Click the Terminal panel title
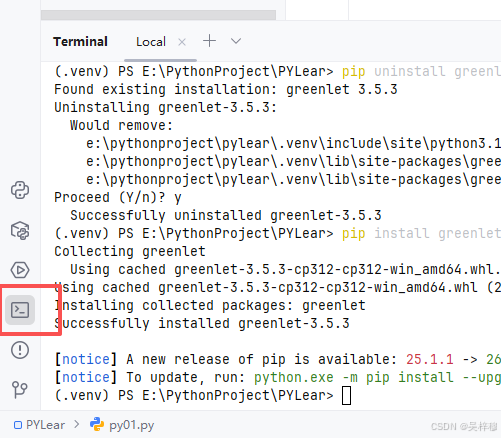501x438 pixels. (80, 42)
